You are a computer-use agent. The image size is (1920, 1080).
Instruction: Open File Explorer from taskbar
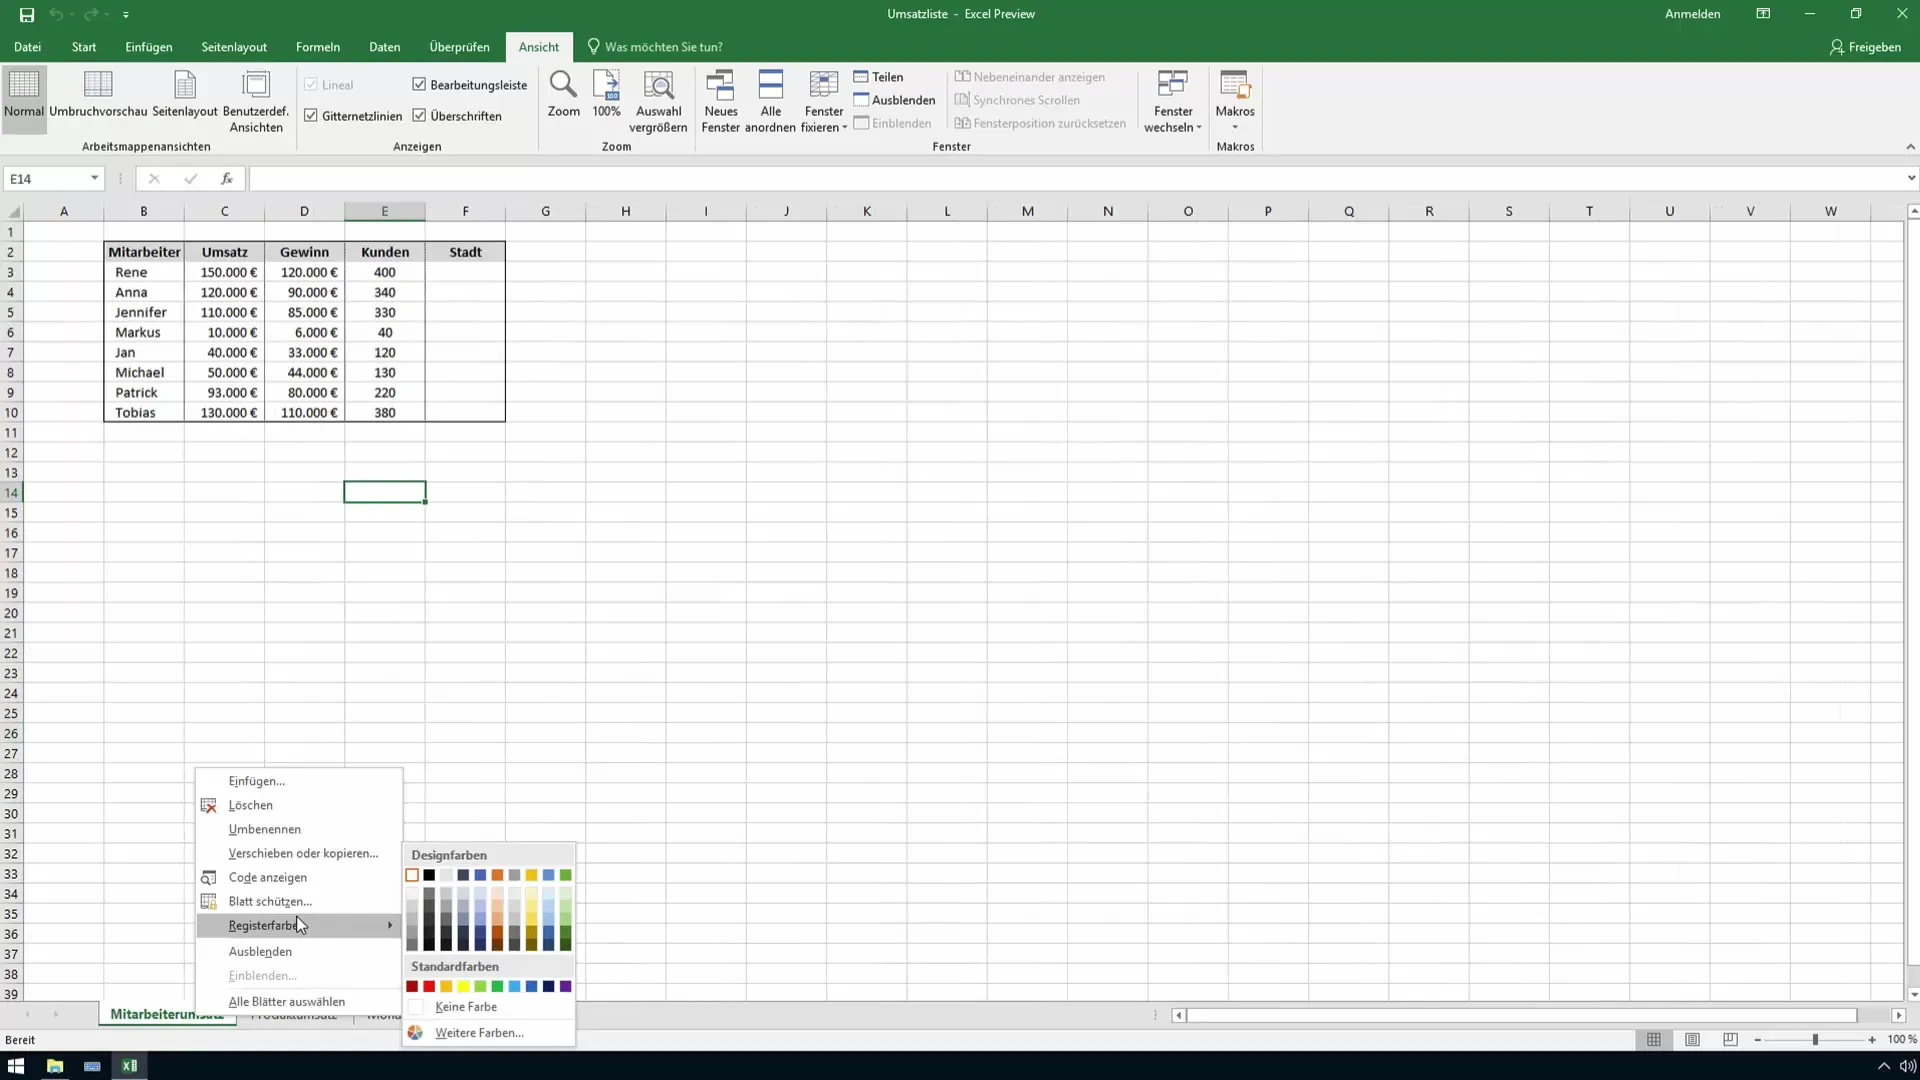(55, 1066)
